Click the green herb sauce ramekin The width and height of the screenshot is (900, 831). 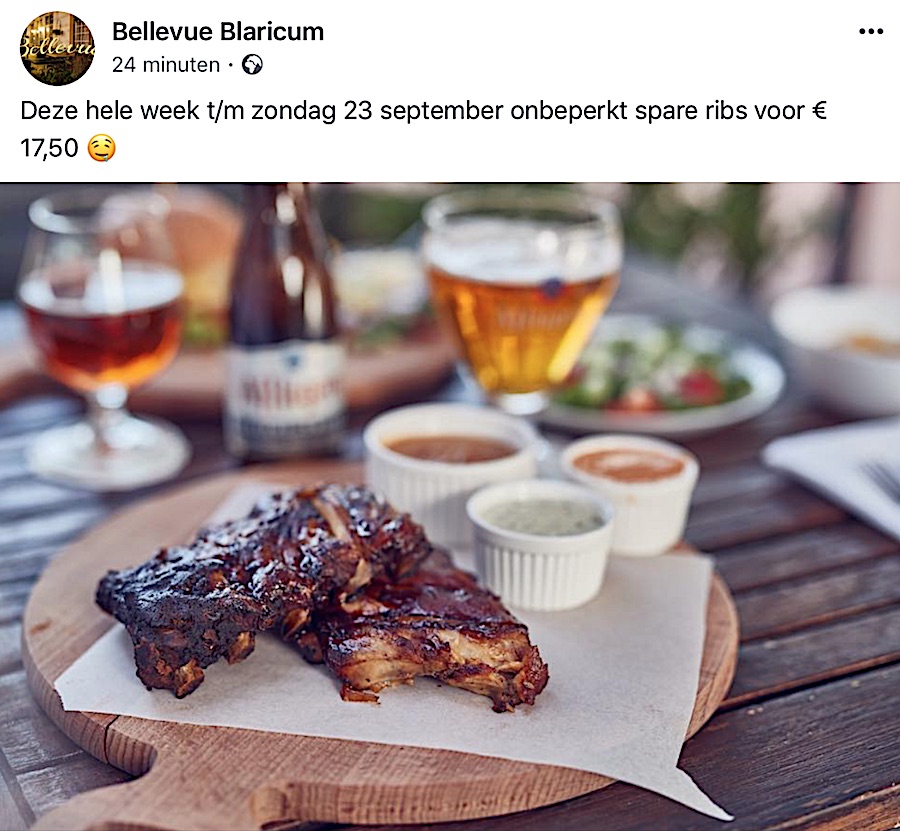(x=540, y=543)
